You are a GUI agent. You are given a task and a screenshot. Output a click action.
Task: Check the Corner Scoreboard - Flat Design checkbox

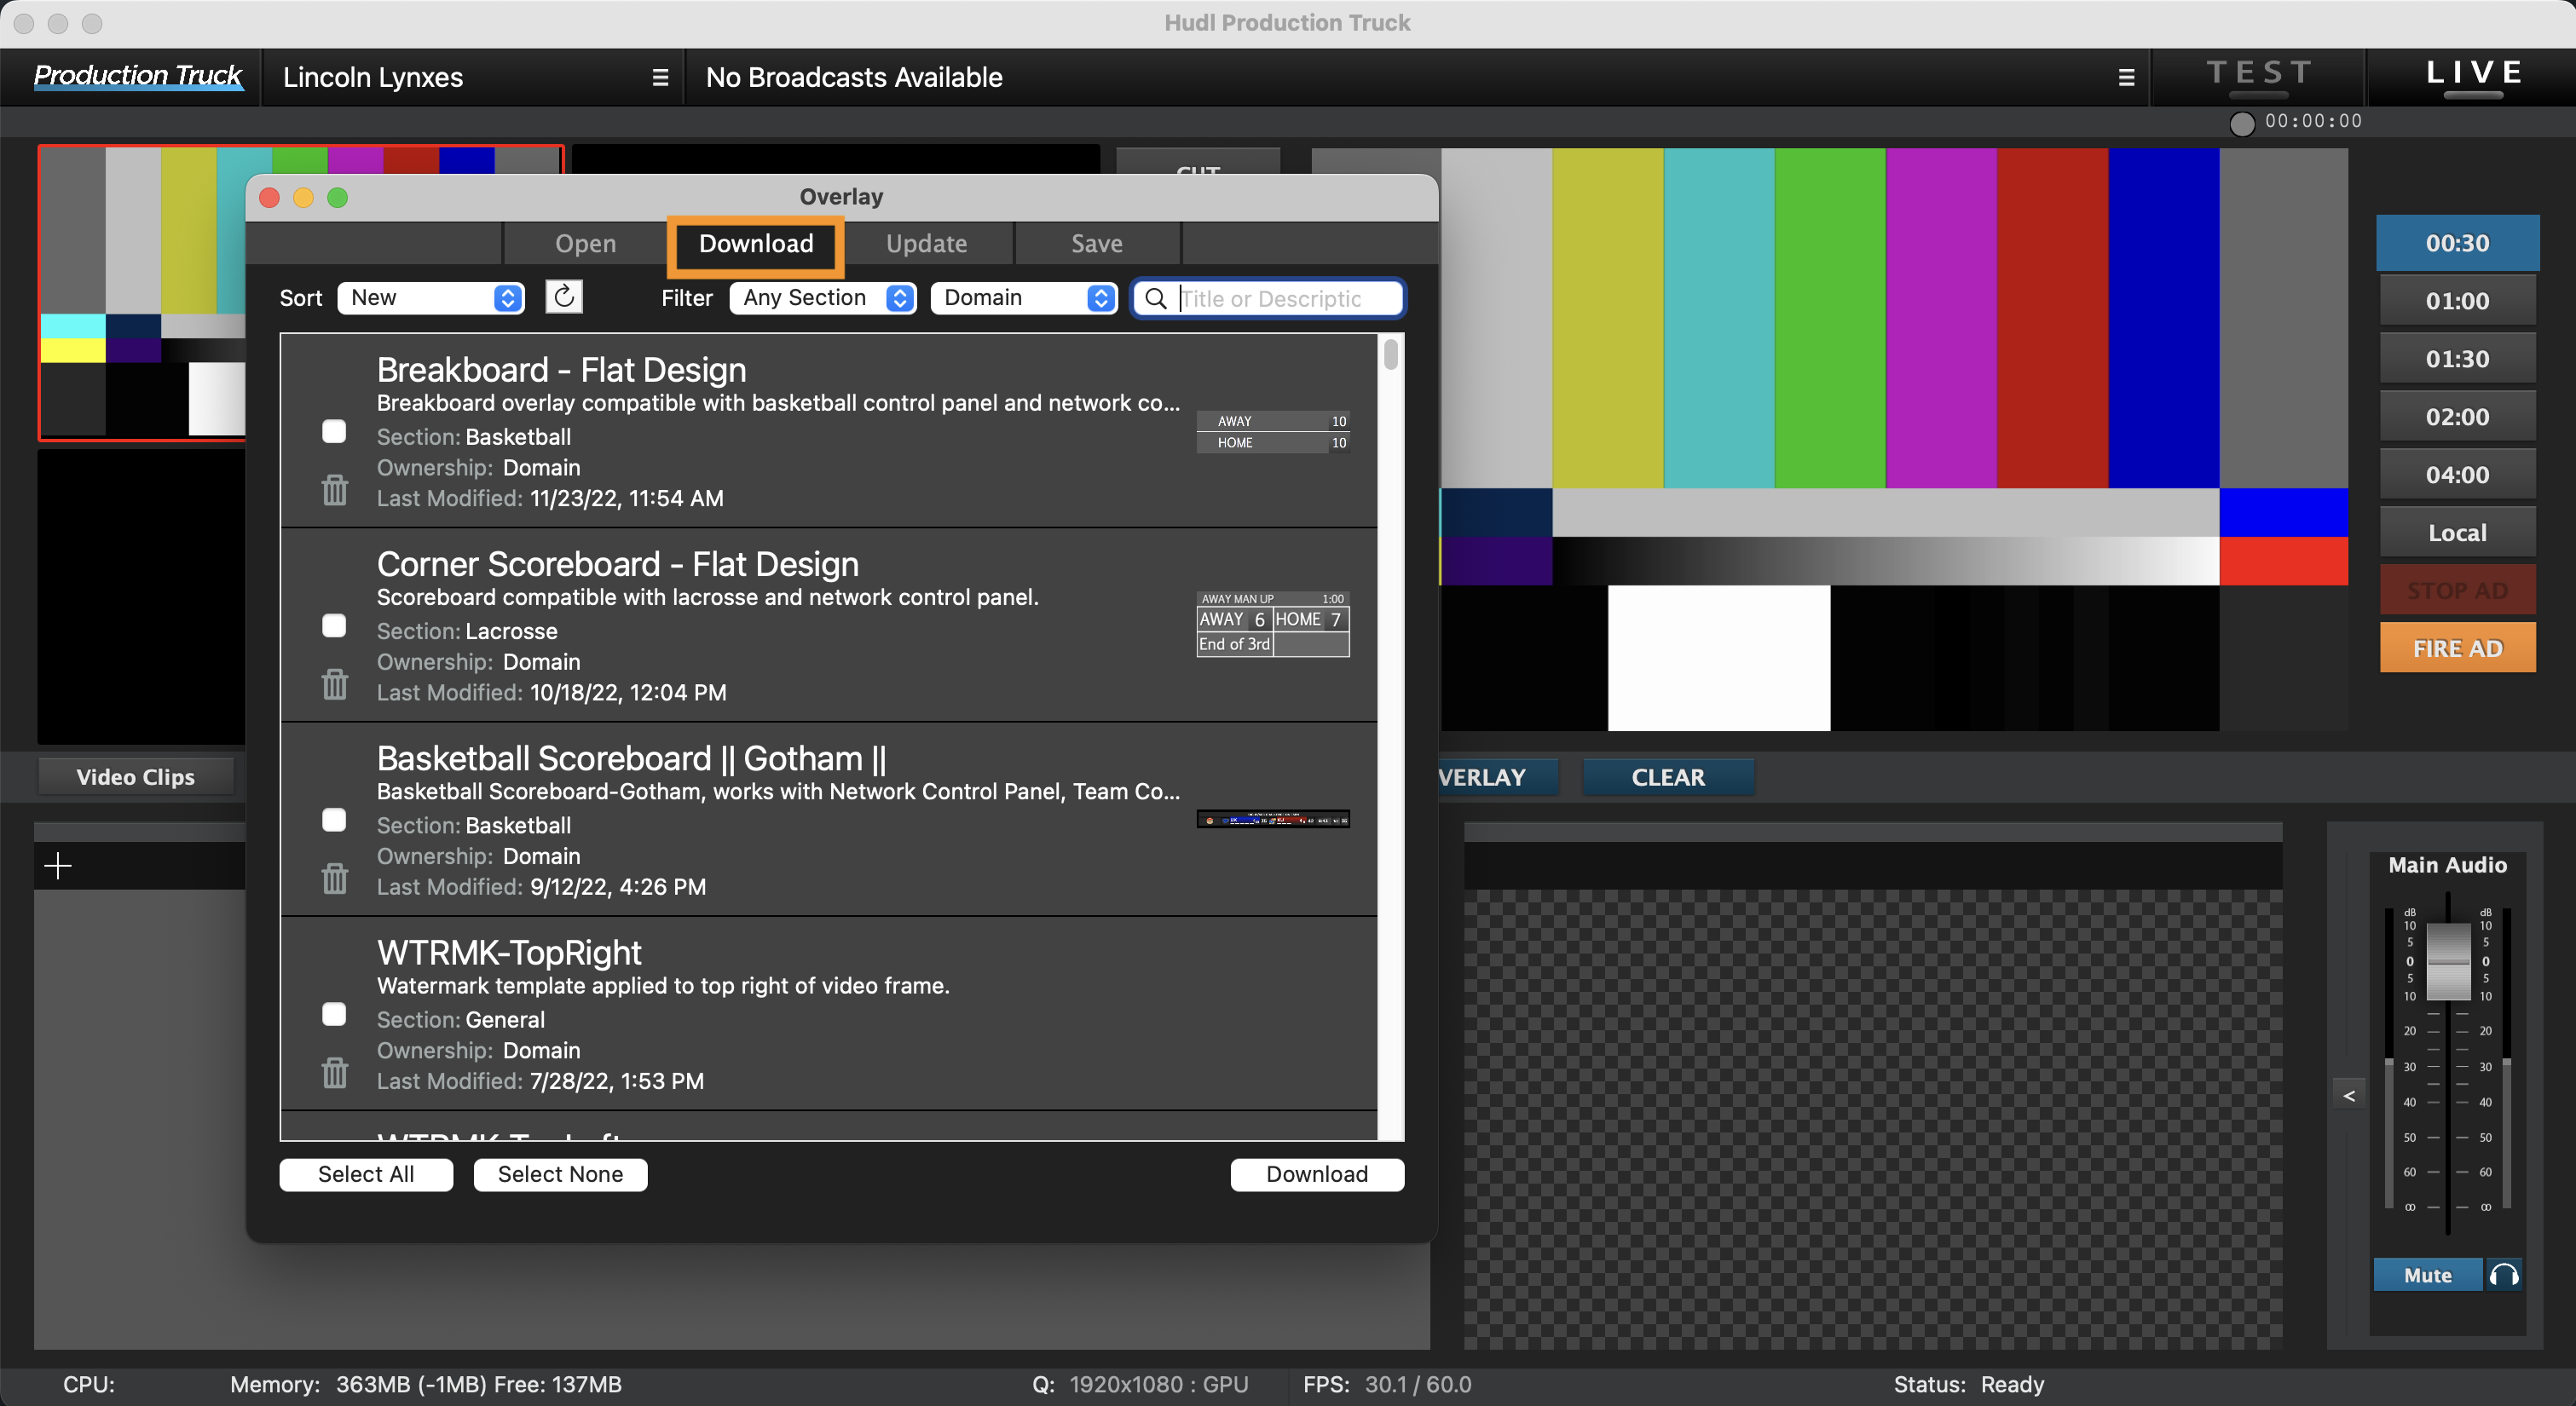point(335,625)
